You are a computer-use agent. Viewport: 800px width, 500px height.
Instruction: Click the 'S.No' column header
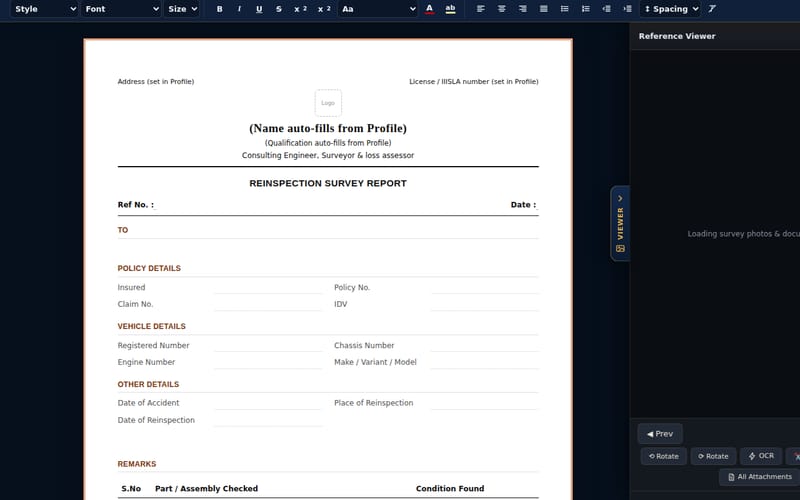coord(131,489)
